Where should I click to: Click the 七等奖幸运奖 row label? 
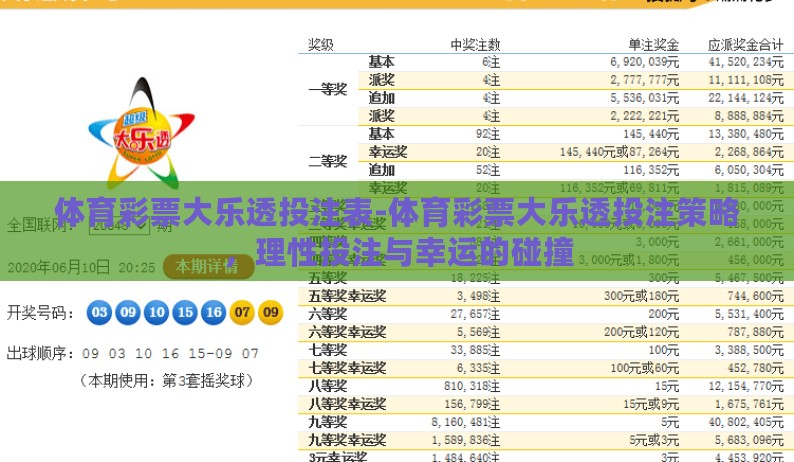pos(347,368)
